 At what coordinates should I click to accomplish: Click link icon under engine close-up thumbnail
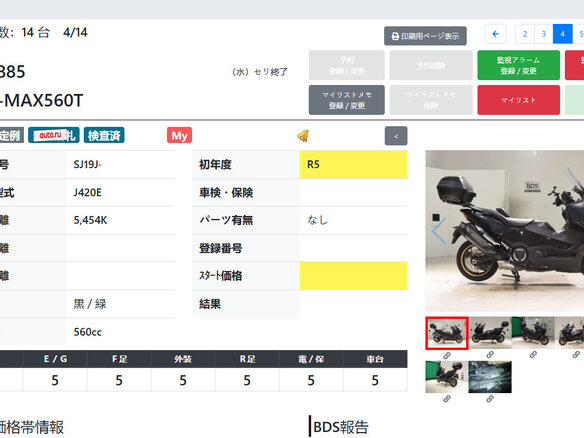(x=490, y=399)
